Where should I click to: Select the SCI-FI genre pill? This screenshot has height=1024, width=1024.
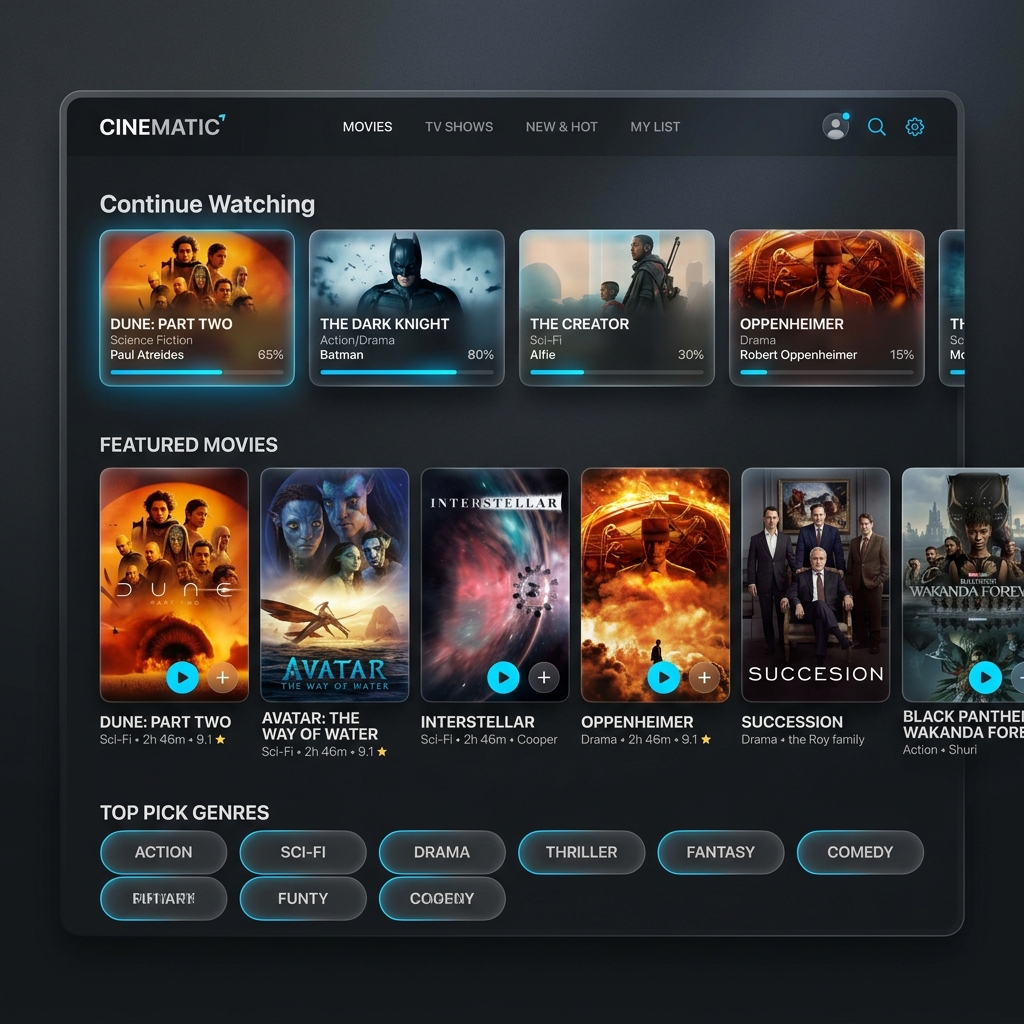click(x=302, y=852)
